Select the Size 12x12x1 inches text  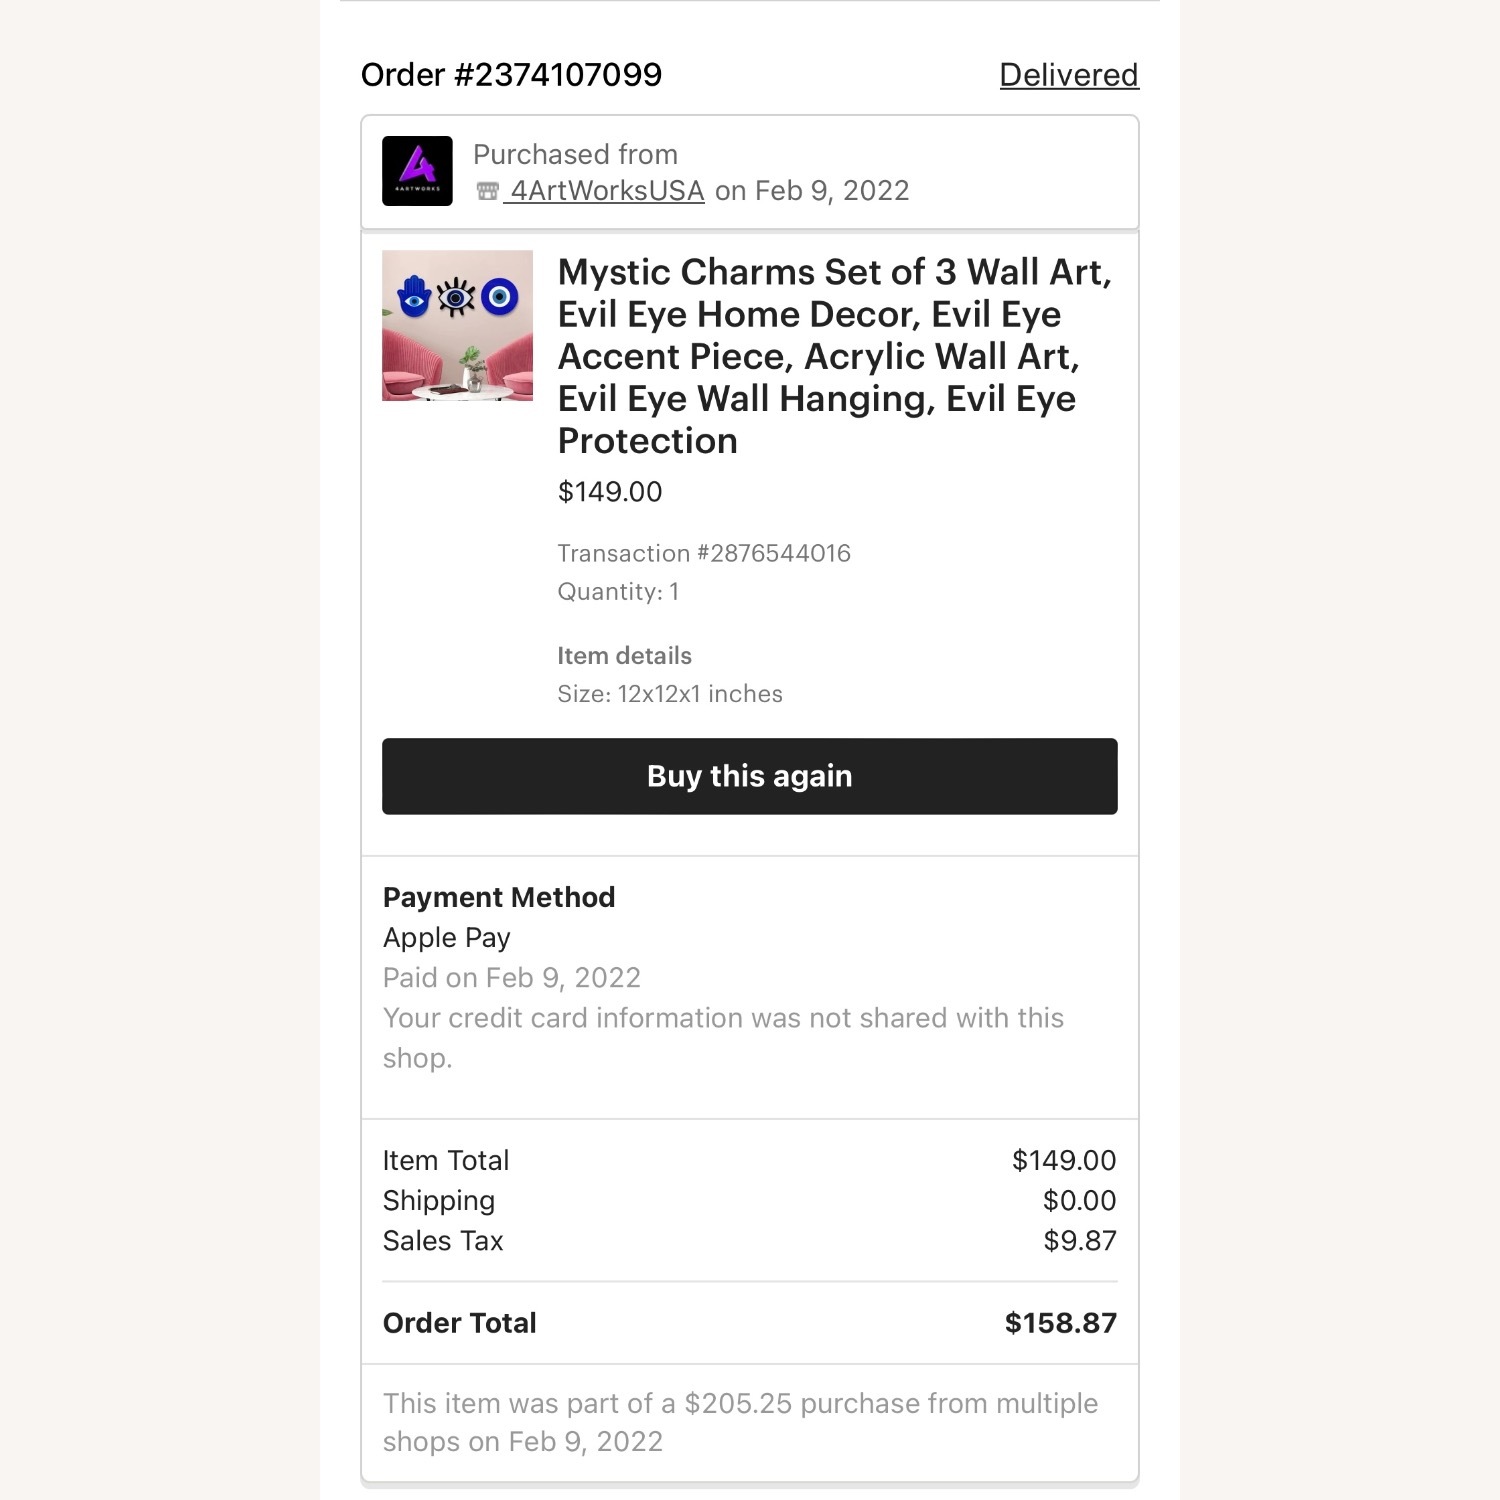point(670,694)
